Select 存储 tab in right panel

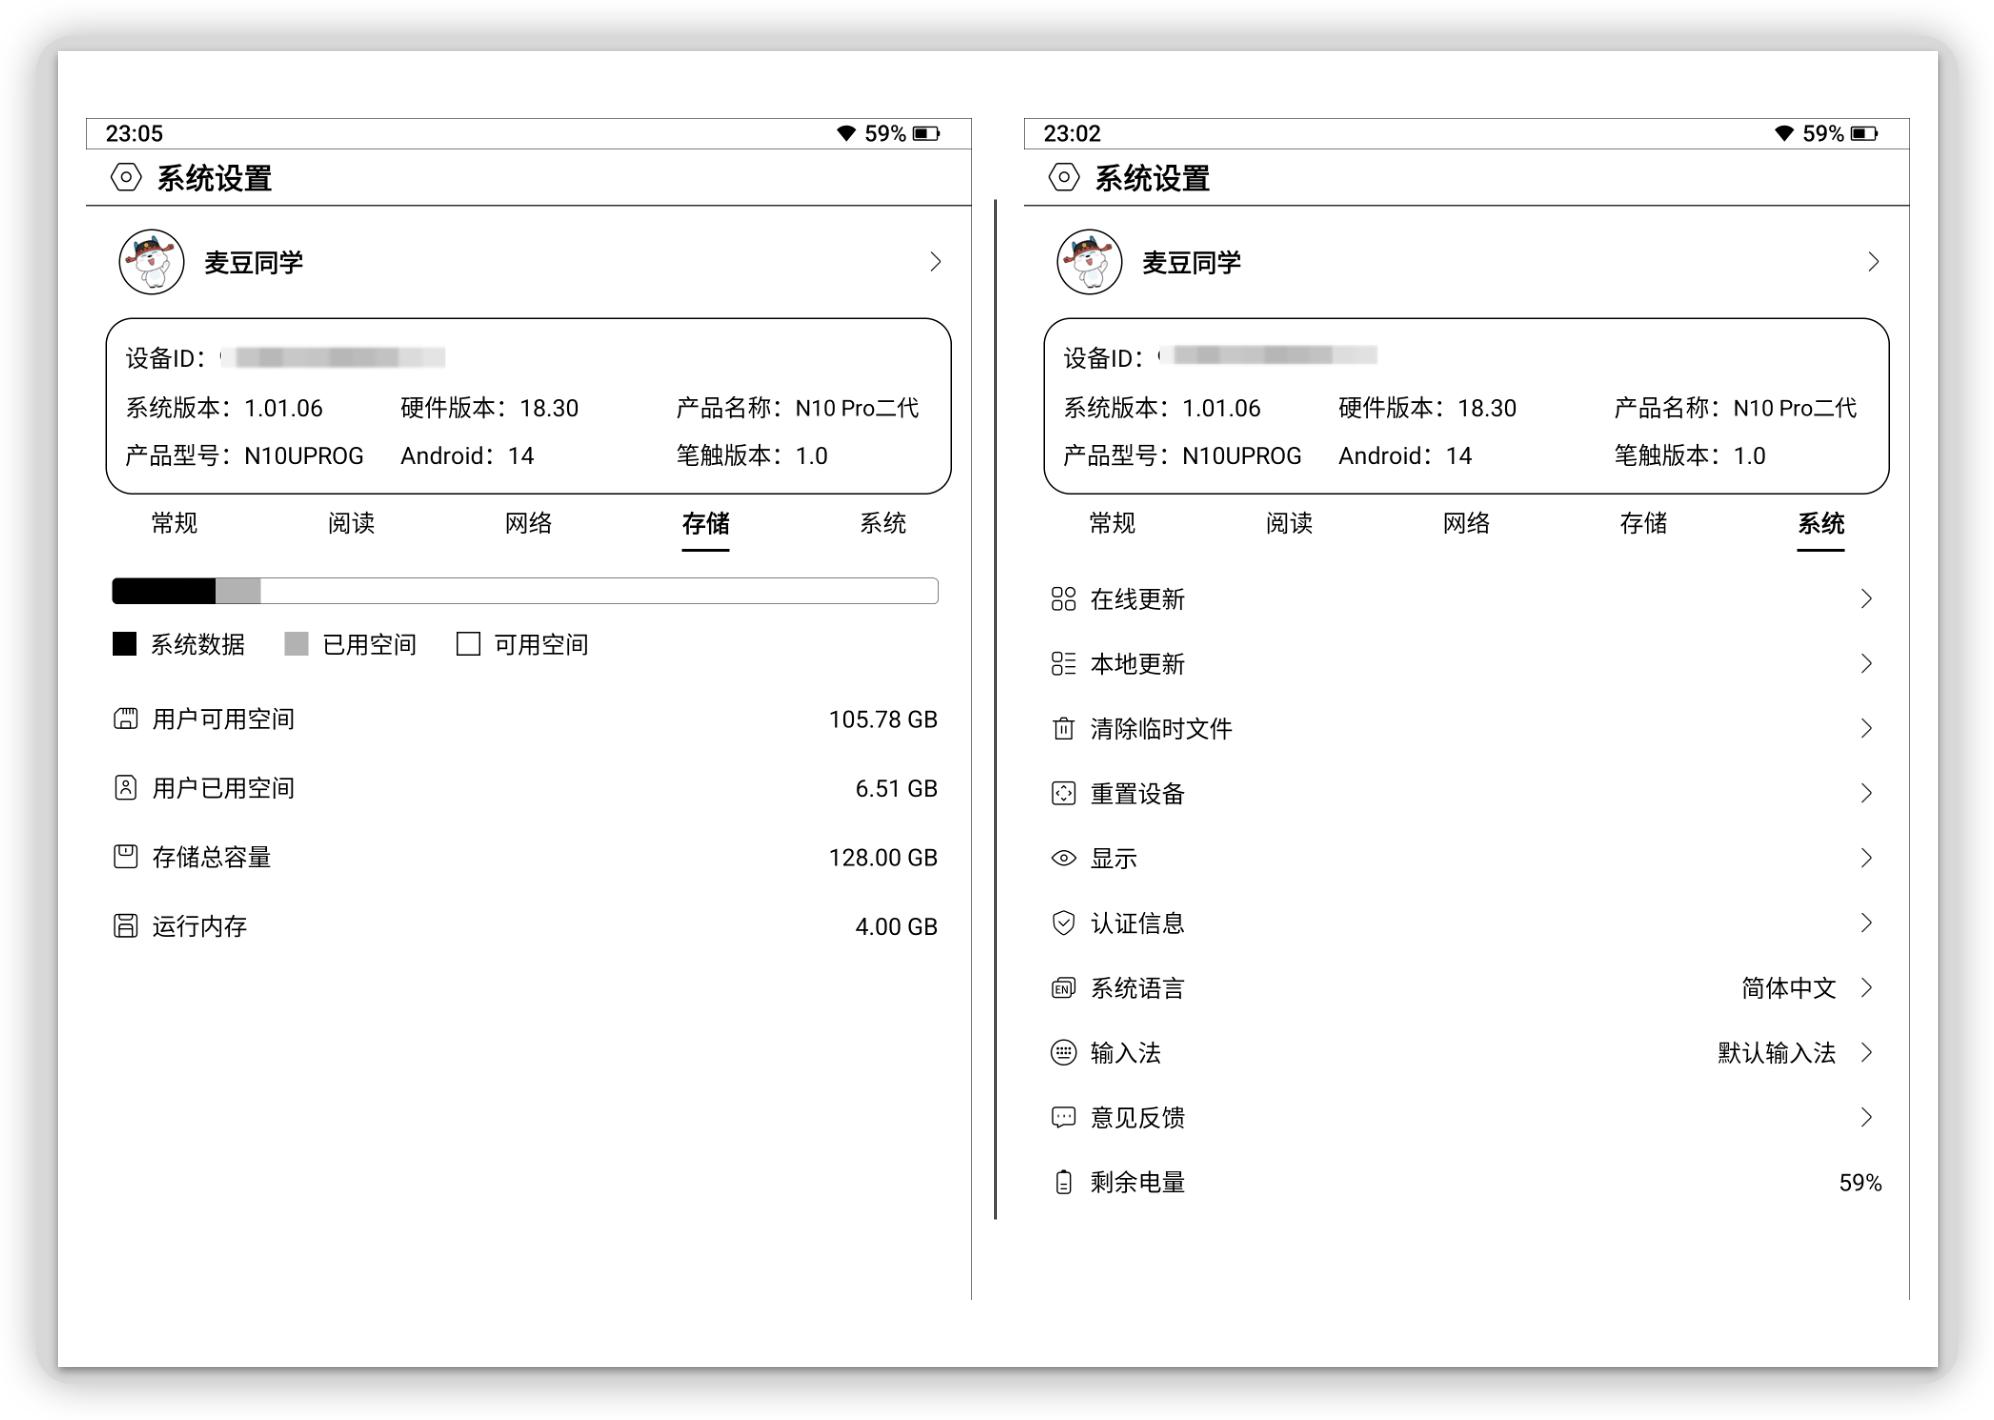[1643, 523]
